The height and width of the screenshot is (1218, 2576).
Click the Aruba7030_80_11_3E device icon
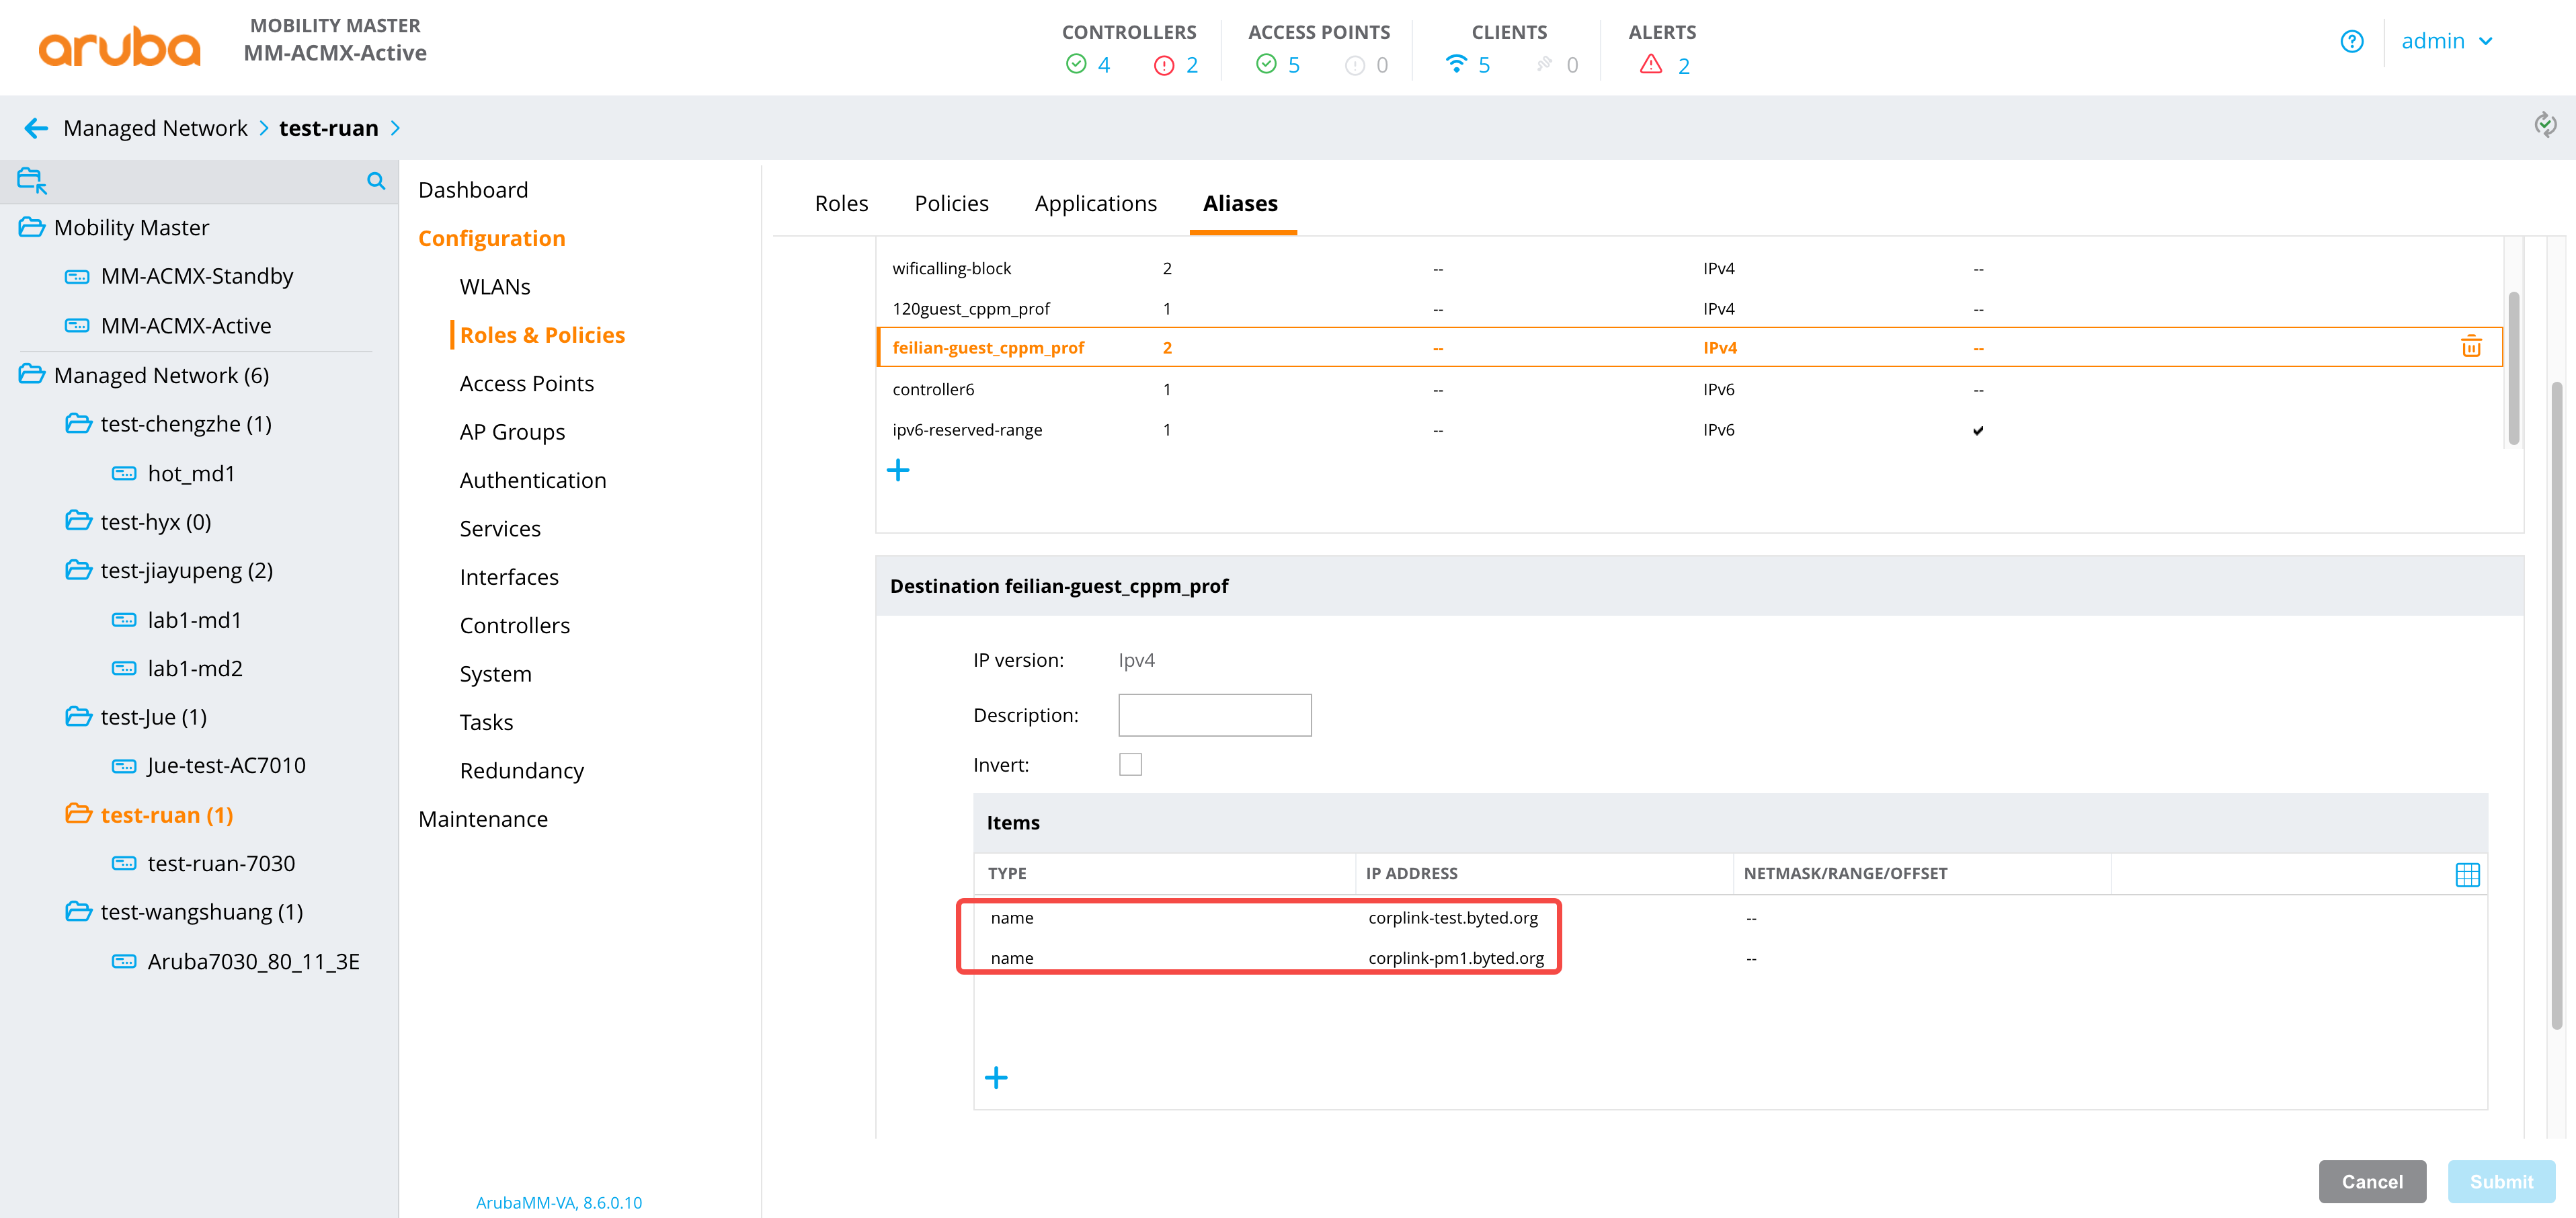[x=124, y=961]
